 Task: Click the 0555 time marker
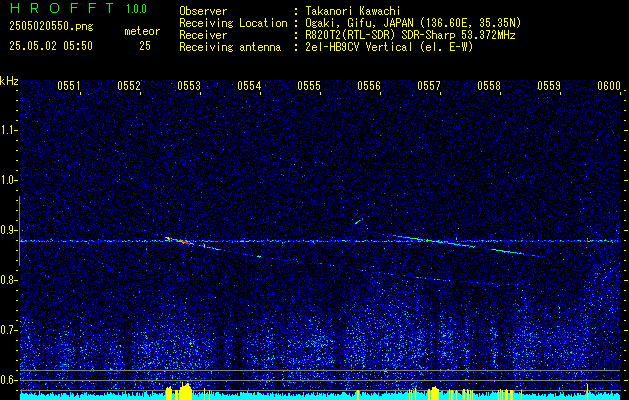(309, 86)
